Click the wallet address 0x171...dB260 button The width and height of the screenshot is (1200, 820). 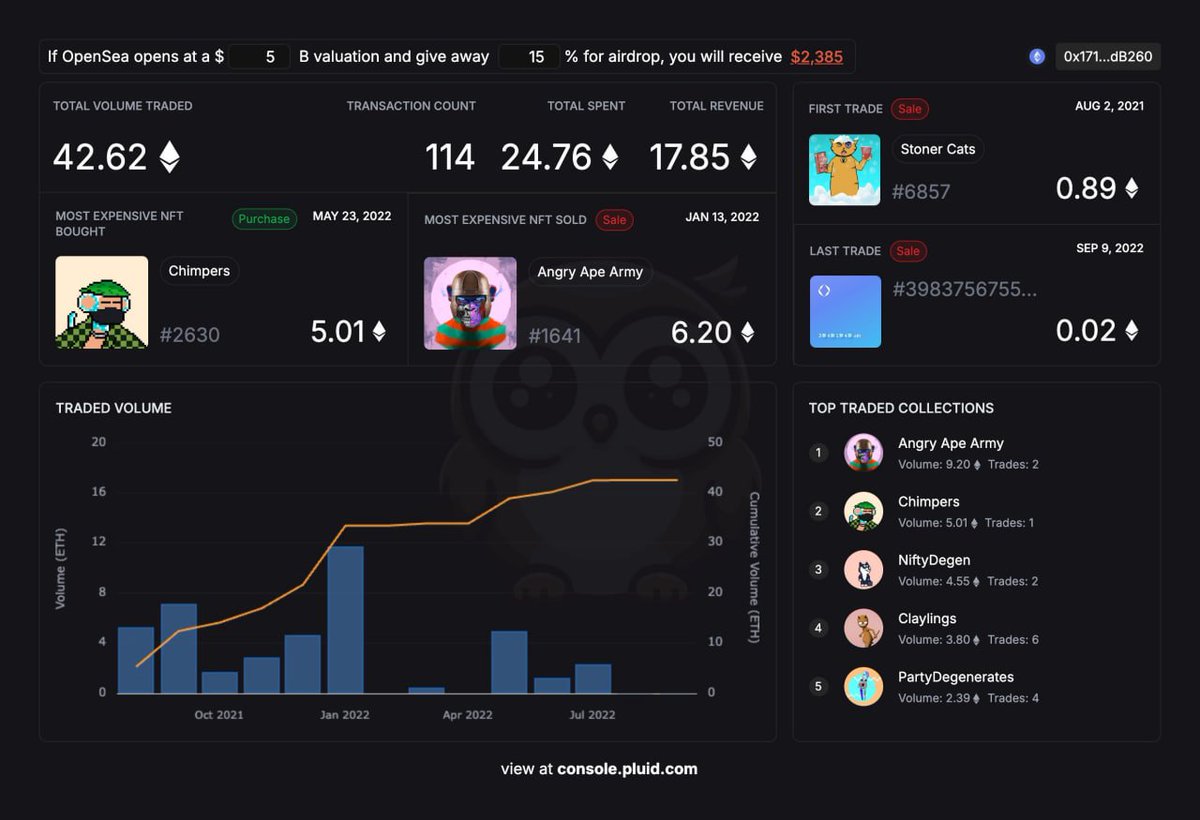click(x=1107, y=57)
